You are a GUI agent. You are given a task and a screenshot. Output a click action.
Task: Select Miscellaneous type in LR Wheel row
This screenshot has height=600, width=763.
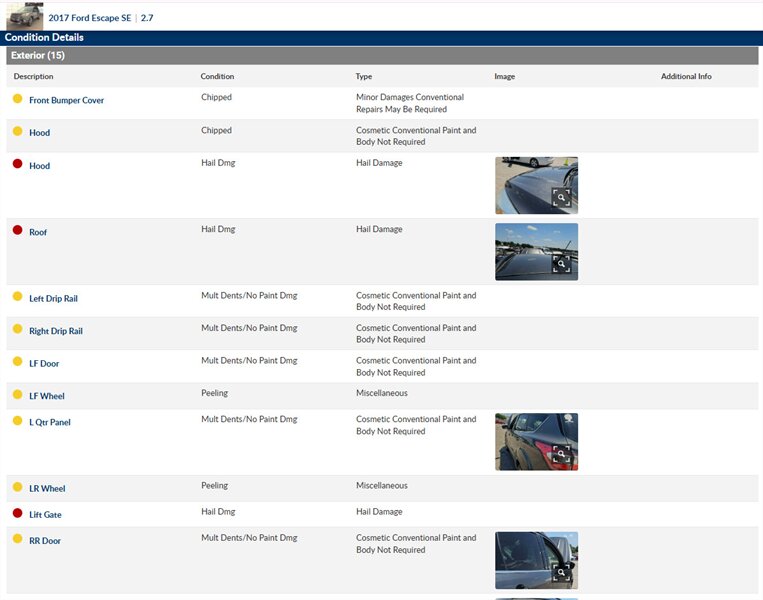[x=382, y=486]
